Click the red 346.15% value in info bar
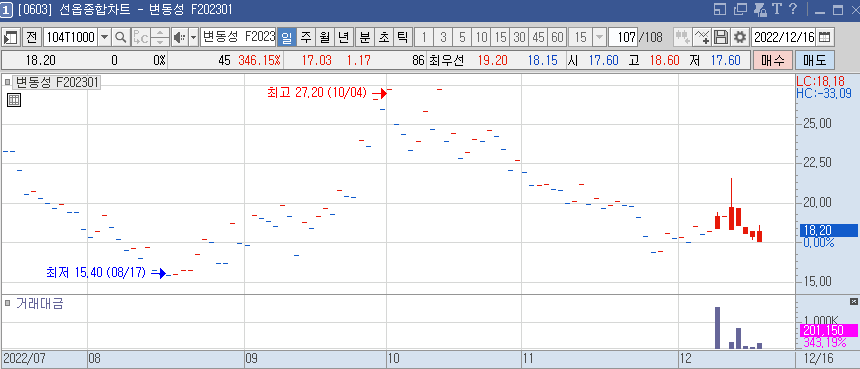Image resolution: width=860 pixels, height=369 pixels. point(259,60)
